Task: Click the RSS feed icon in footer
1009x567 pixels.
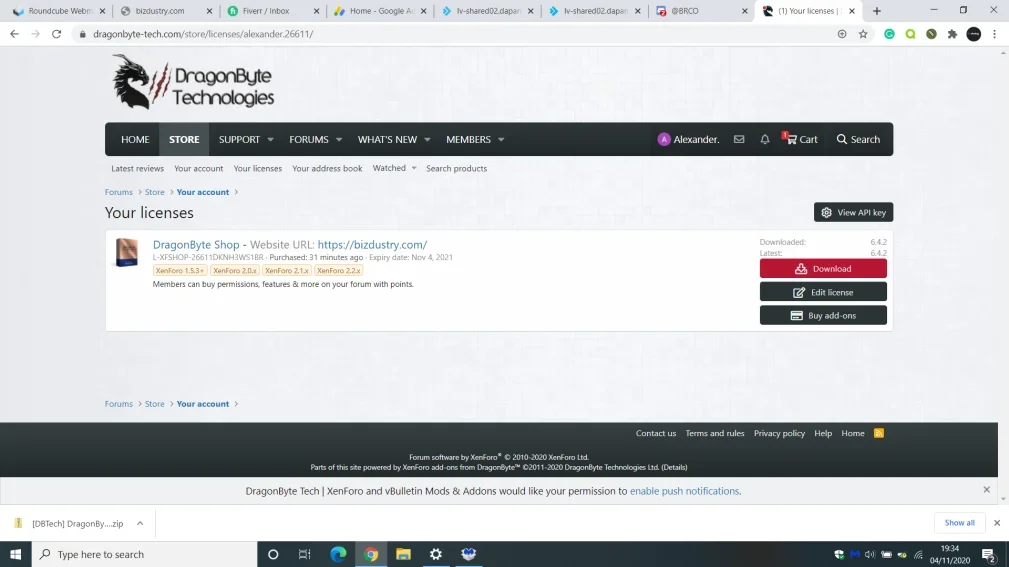Action: tap(878, 433)
